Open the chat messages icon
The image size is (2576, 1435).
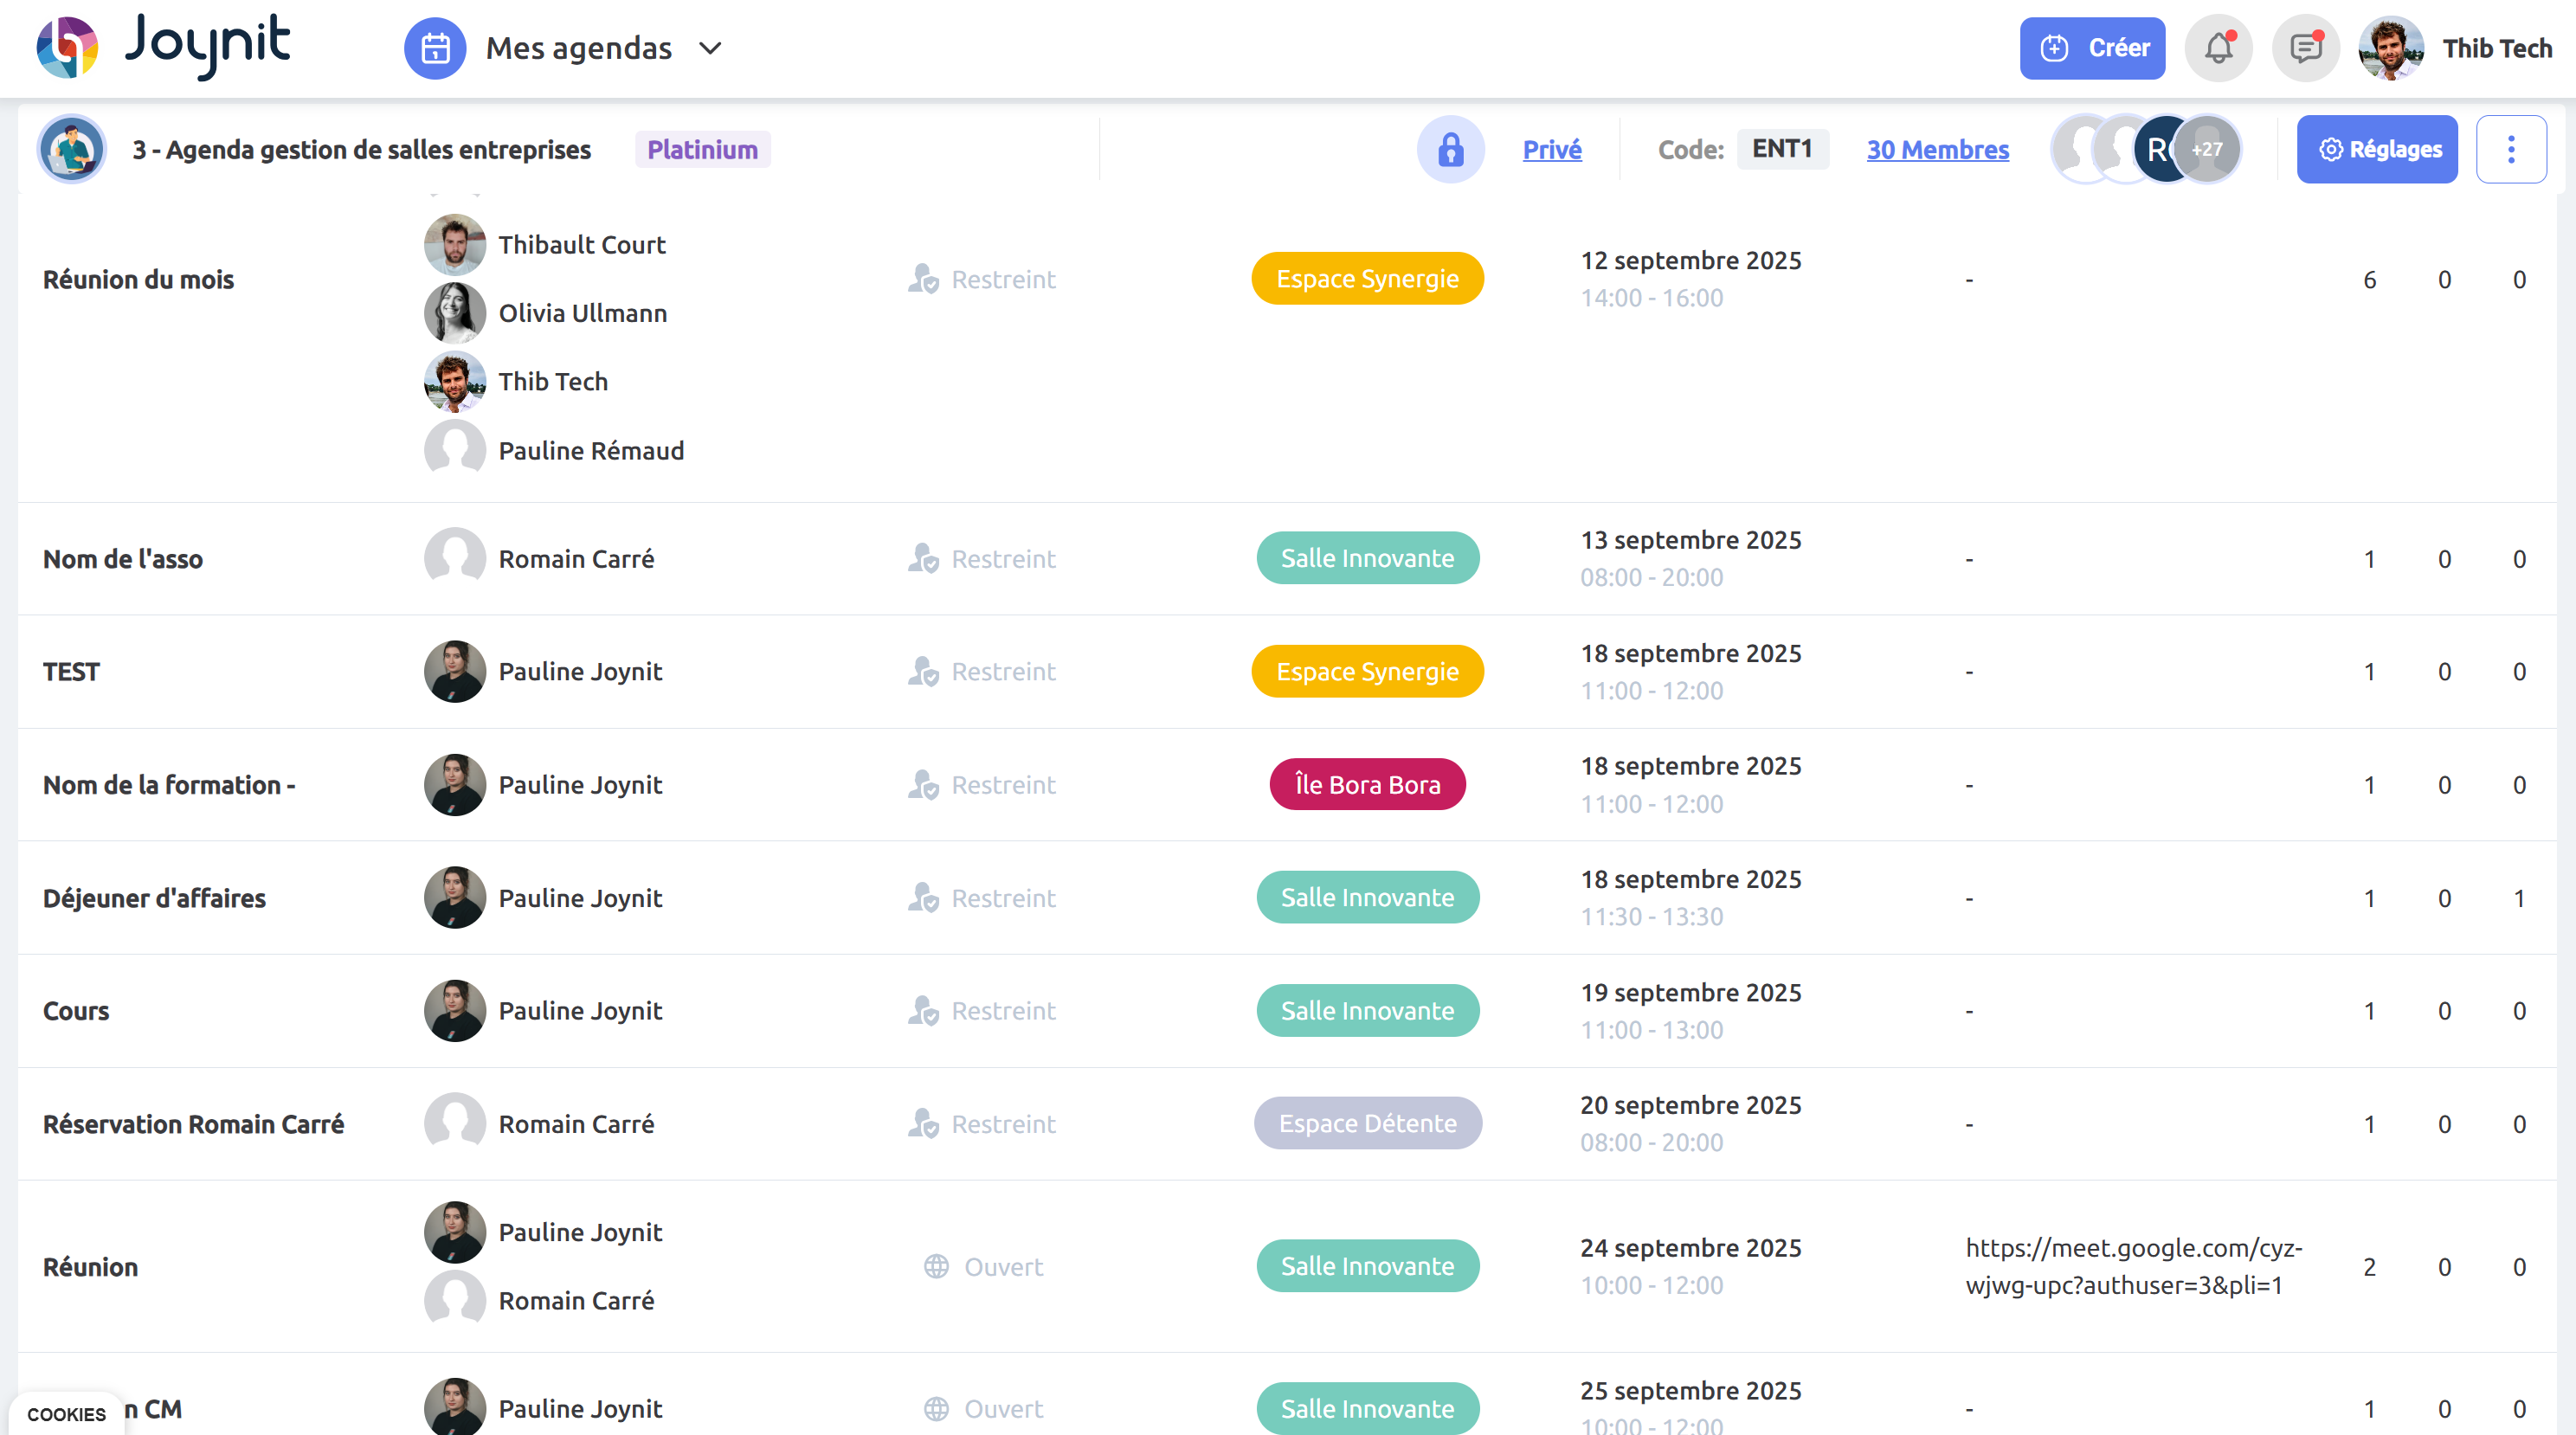(x=2304, y=48)
